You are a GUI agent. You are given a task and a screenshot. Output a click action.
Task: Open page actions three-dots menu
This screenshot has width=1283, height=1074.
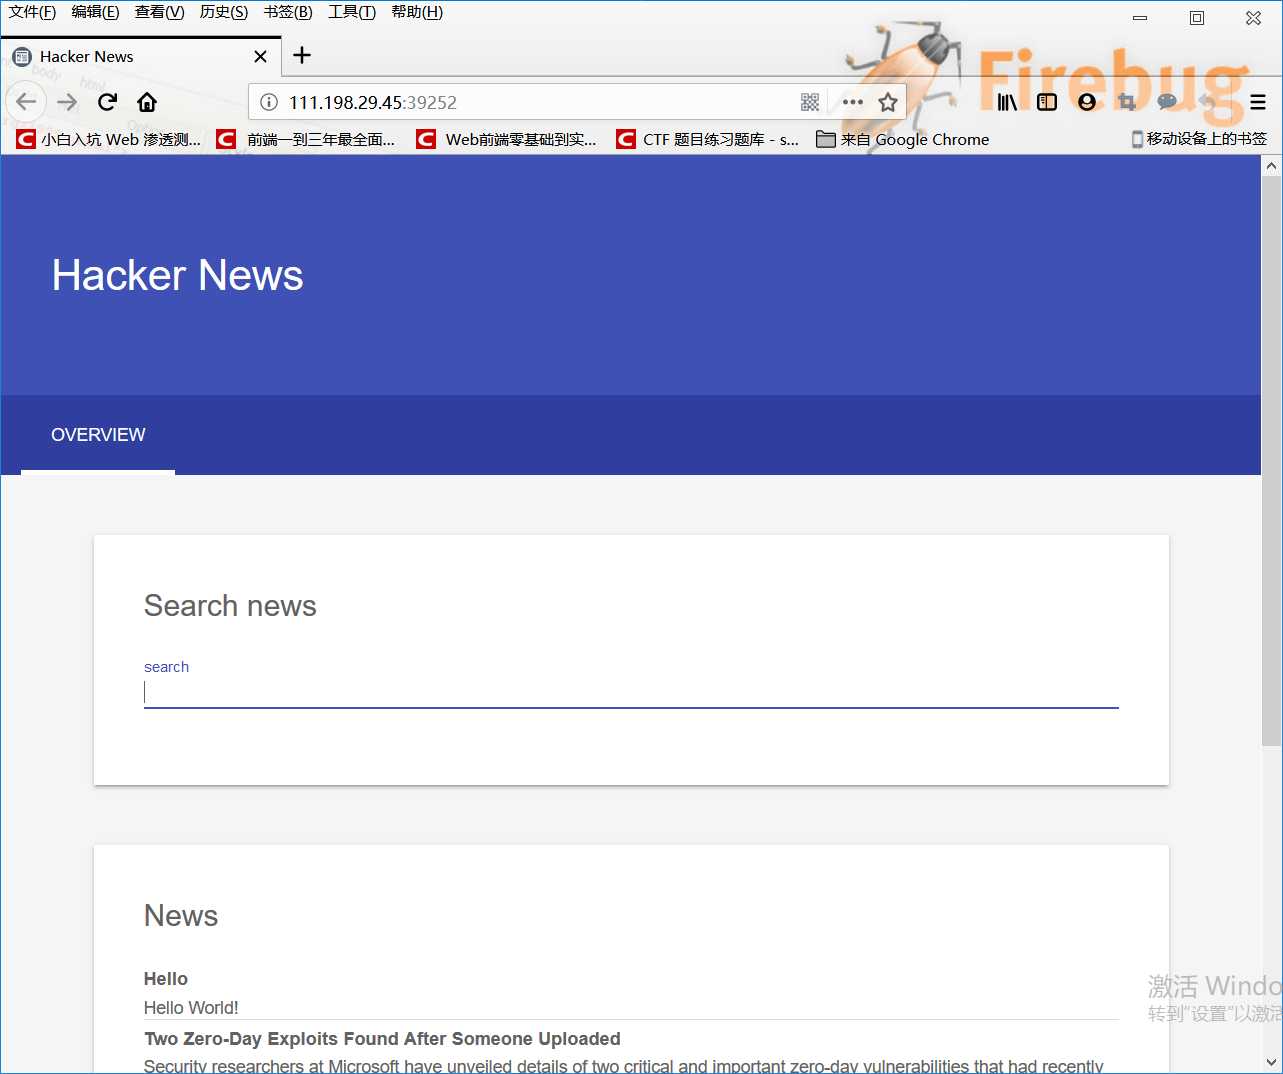852,102
